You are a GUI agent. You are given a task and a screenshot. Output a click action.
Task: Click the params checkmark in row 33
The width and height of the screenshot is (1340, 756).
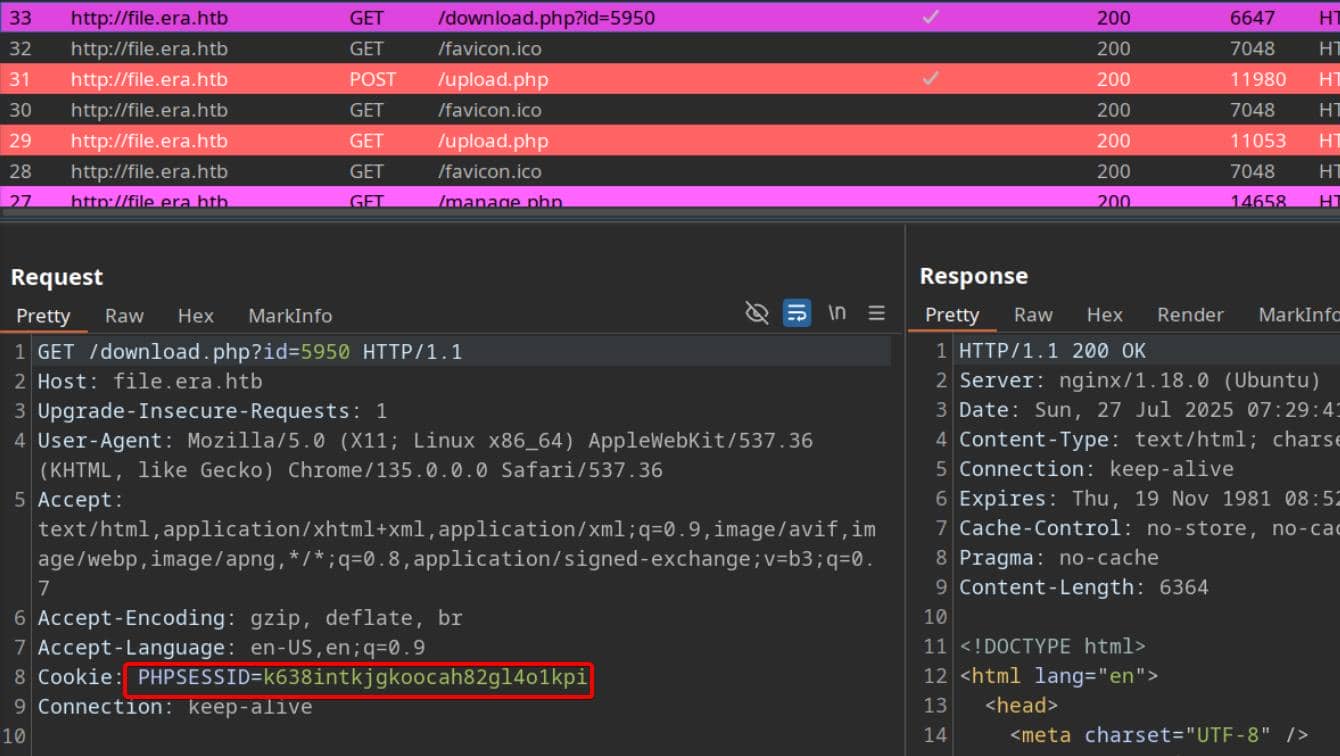click(931, 17)
